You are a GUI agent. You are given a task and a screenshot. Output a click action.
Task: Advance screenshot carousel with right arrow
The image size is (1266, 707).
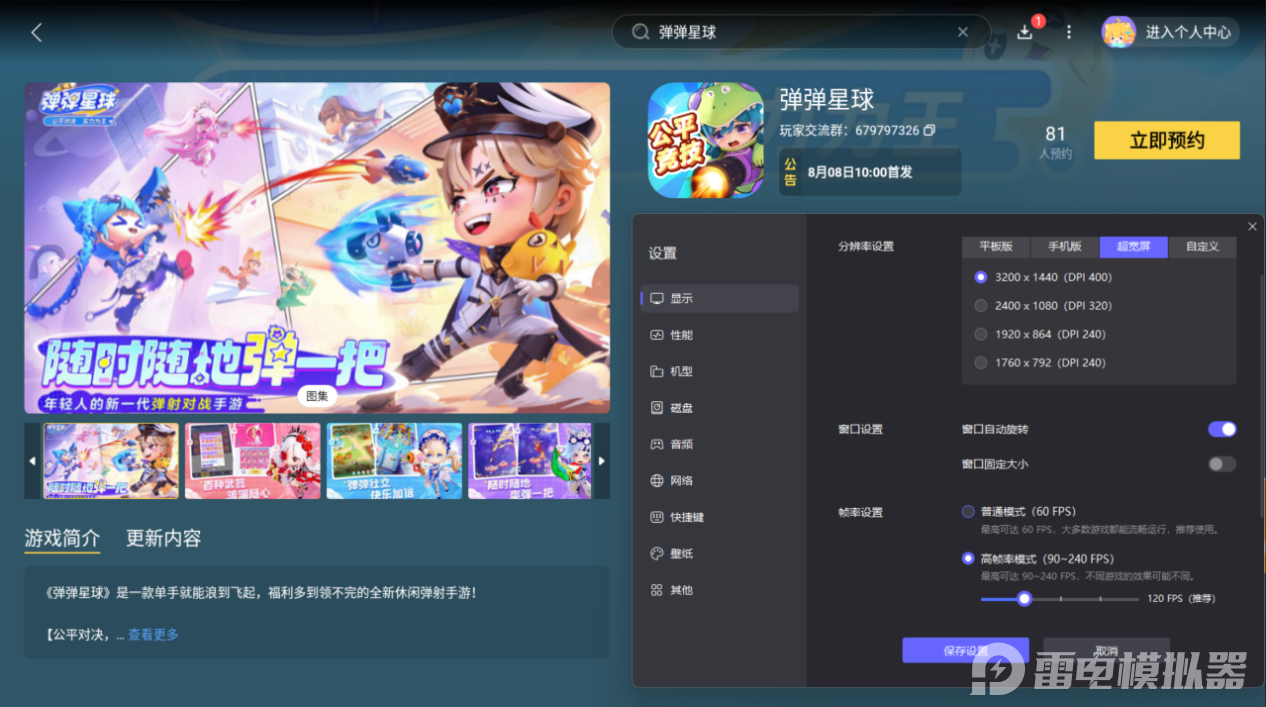tap(602, 461)
